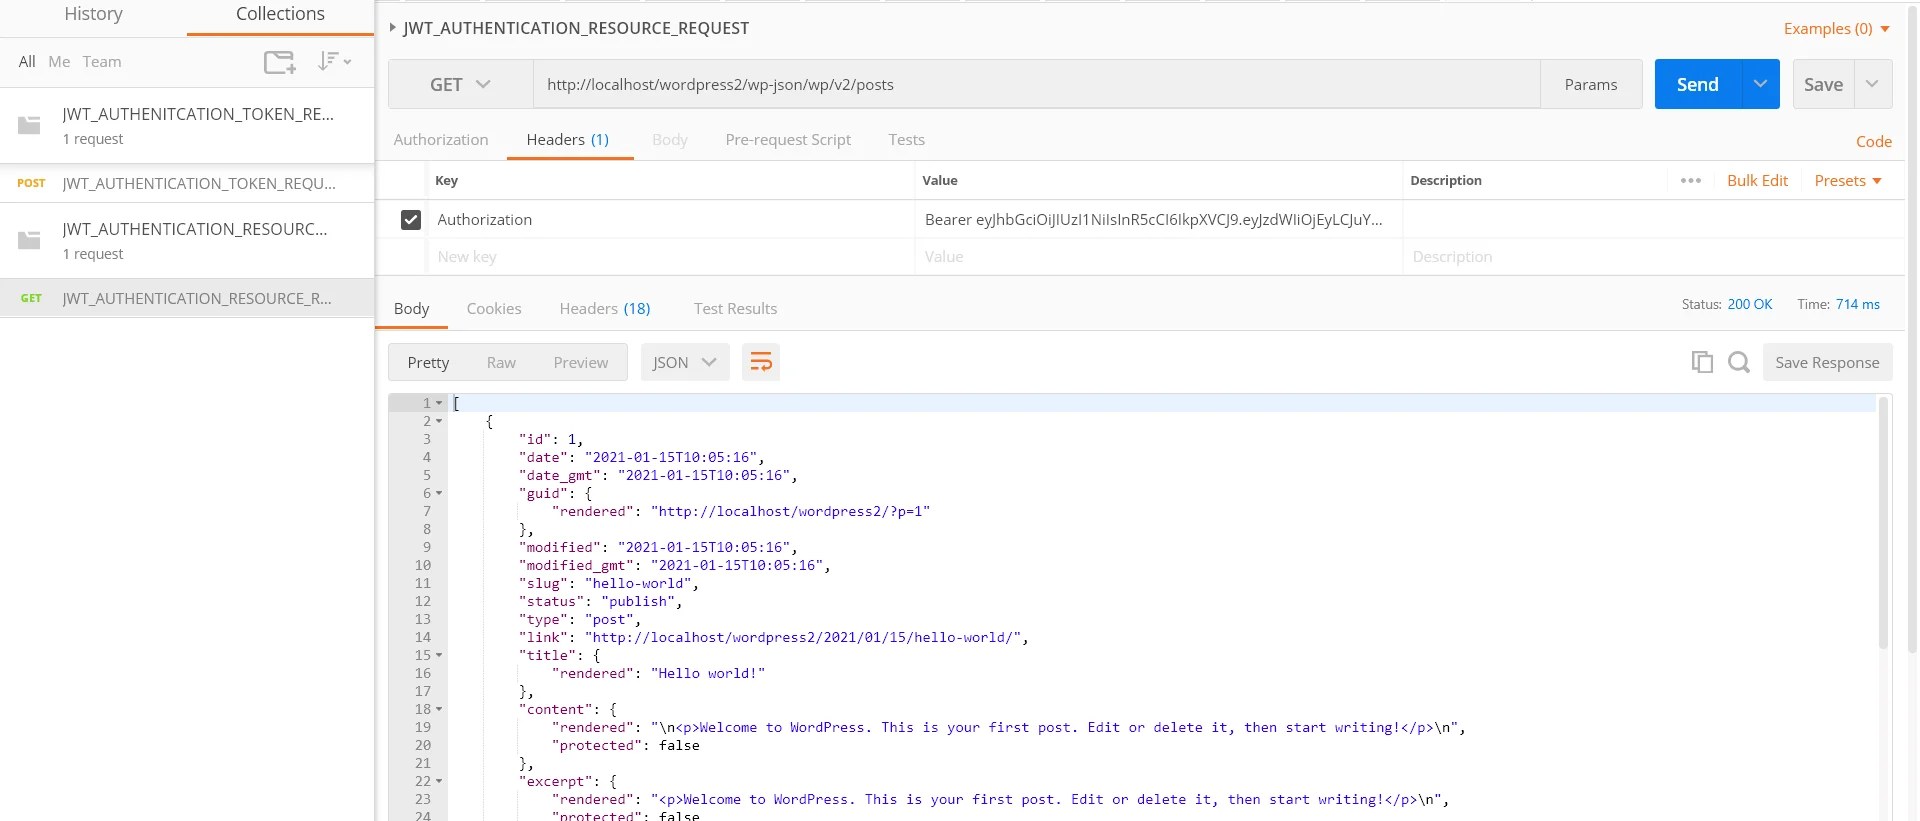Filter collections by Me
1920x821 pixels.
[x=59, y=62]
